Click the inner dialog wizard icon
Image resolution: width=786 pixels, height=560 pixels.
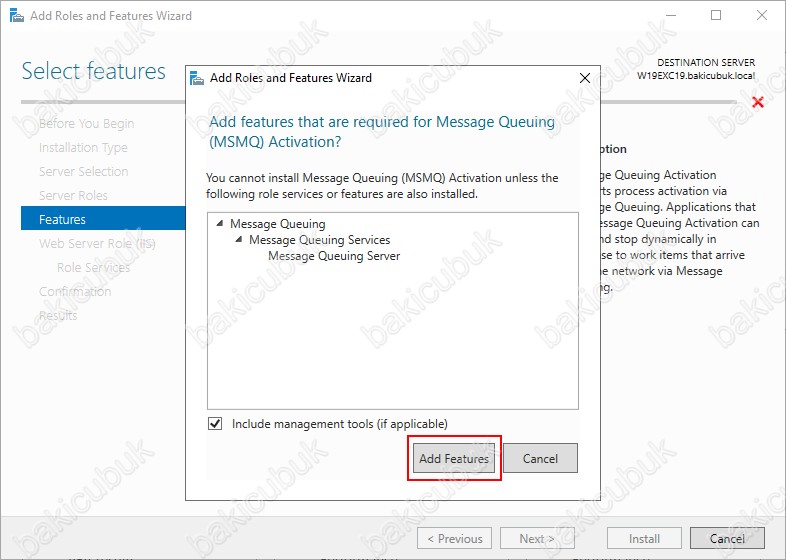tap(197, 78)
